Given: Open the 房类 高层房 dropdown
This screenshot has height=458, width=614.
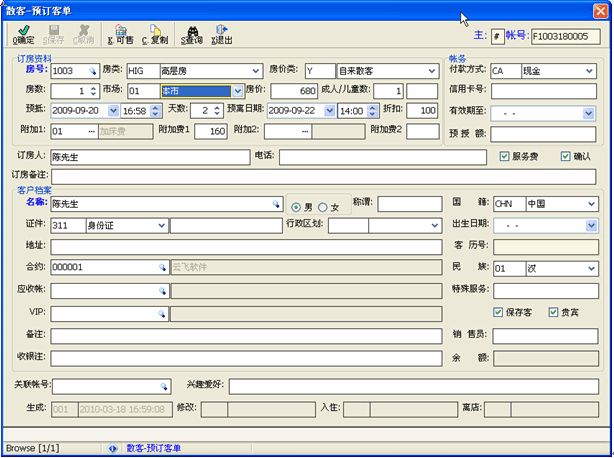Looking at the screenshot, I should click(255, 71).
